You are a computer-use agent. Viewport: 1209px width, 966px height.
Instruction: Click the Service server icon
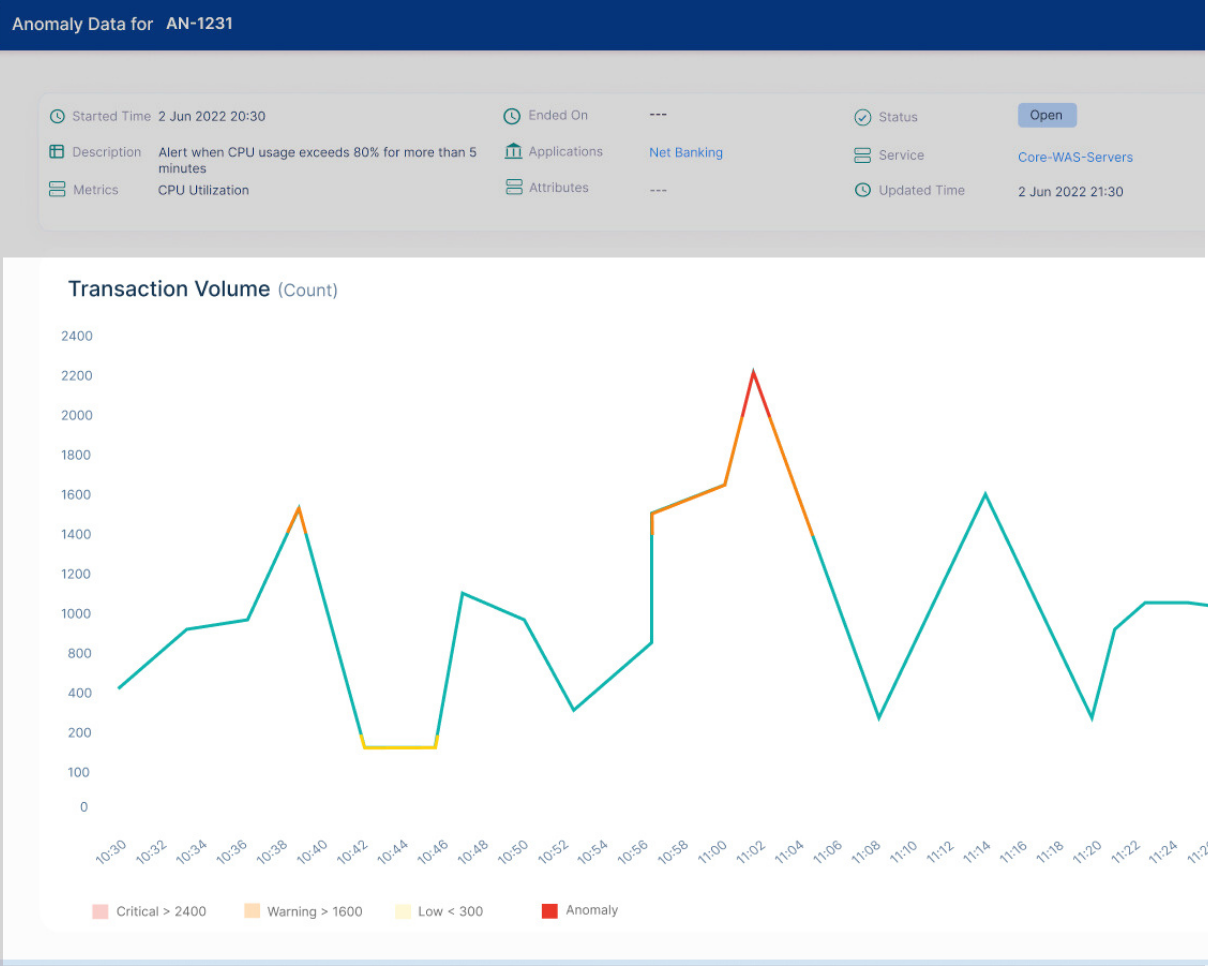pyautogui.click(x=862, y=156)
